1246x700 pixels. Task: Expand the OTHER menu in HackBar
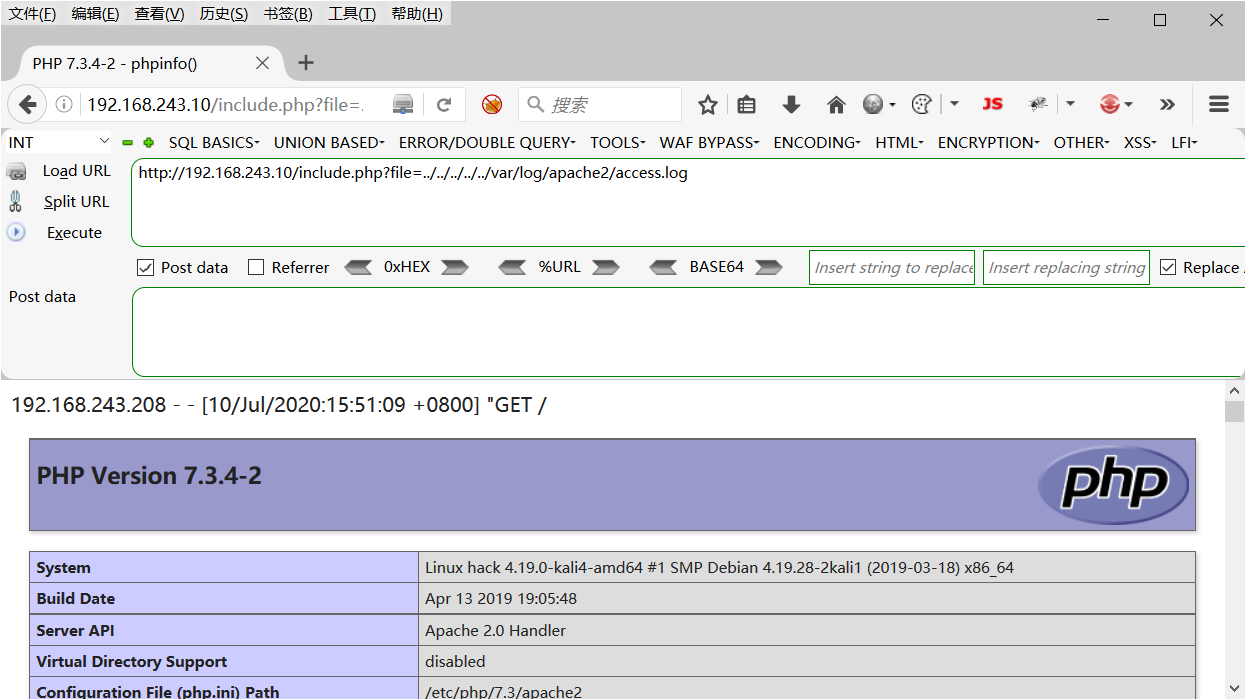tap(1082, 143)
